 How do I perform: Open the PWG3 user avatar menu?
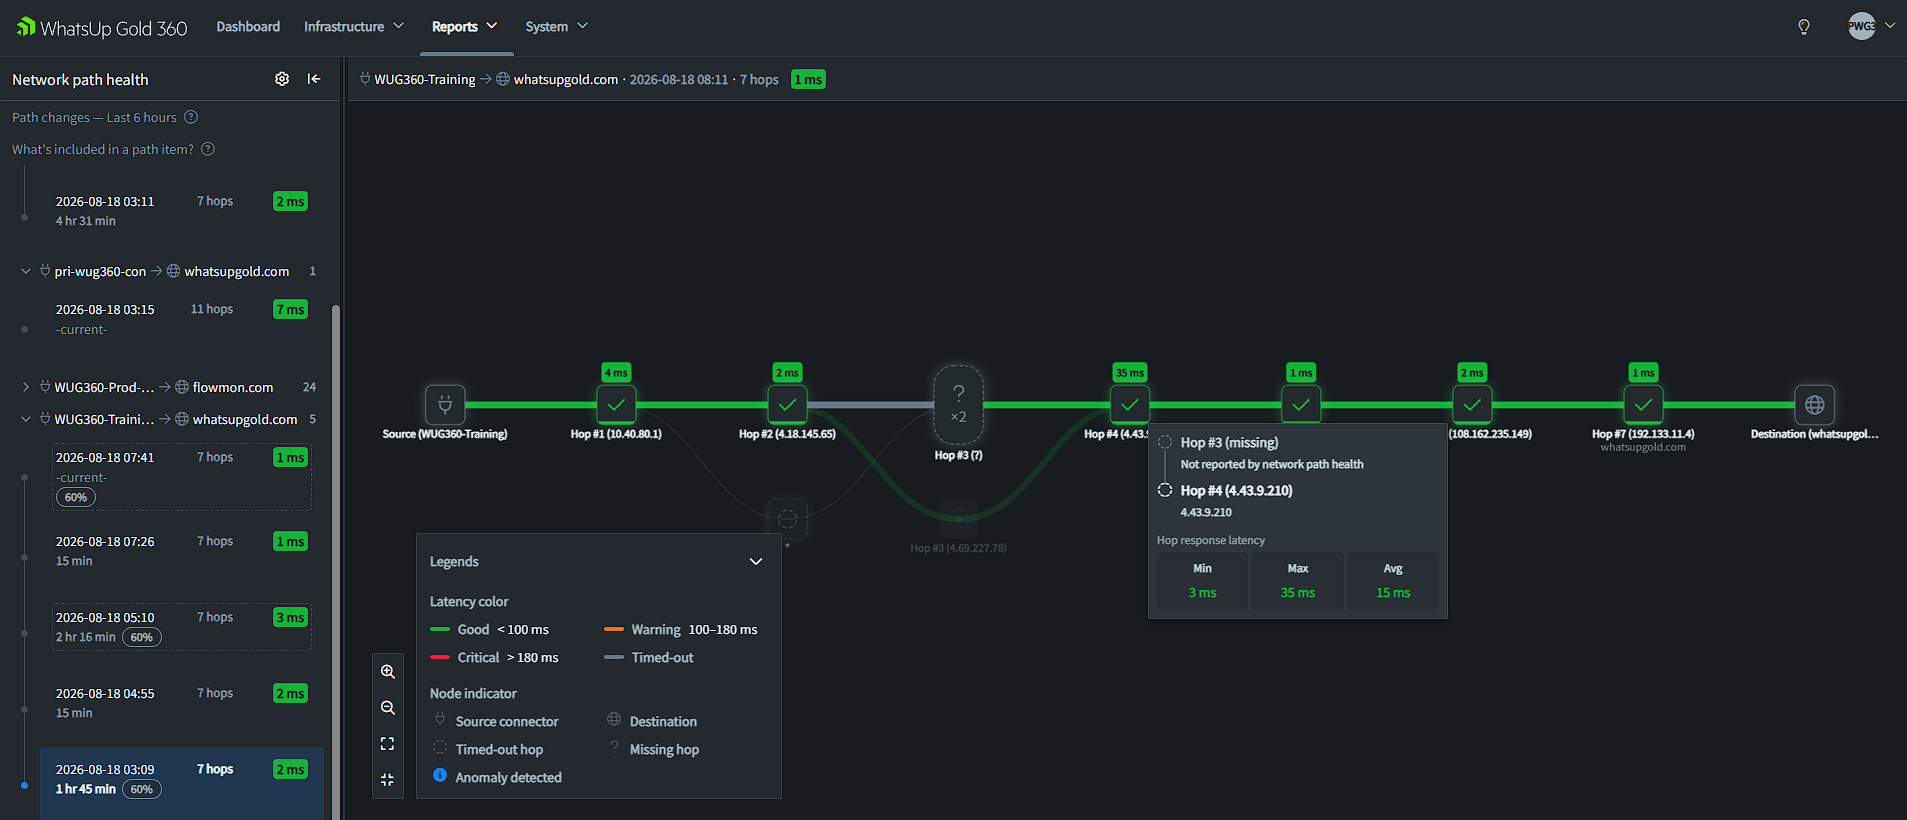pyautogui.click(x=1862, y=27)
